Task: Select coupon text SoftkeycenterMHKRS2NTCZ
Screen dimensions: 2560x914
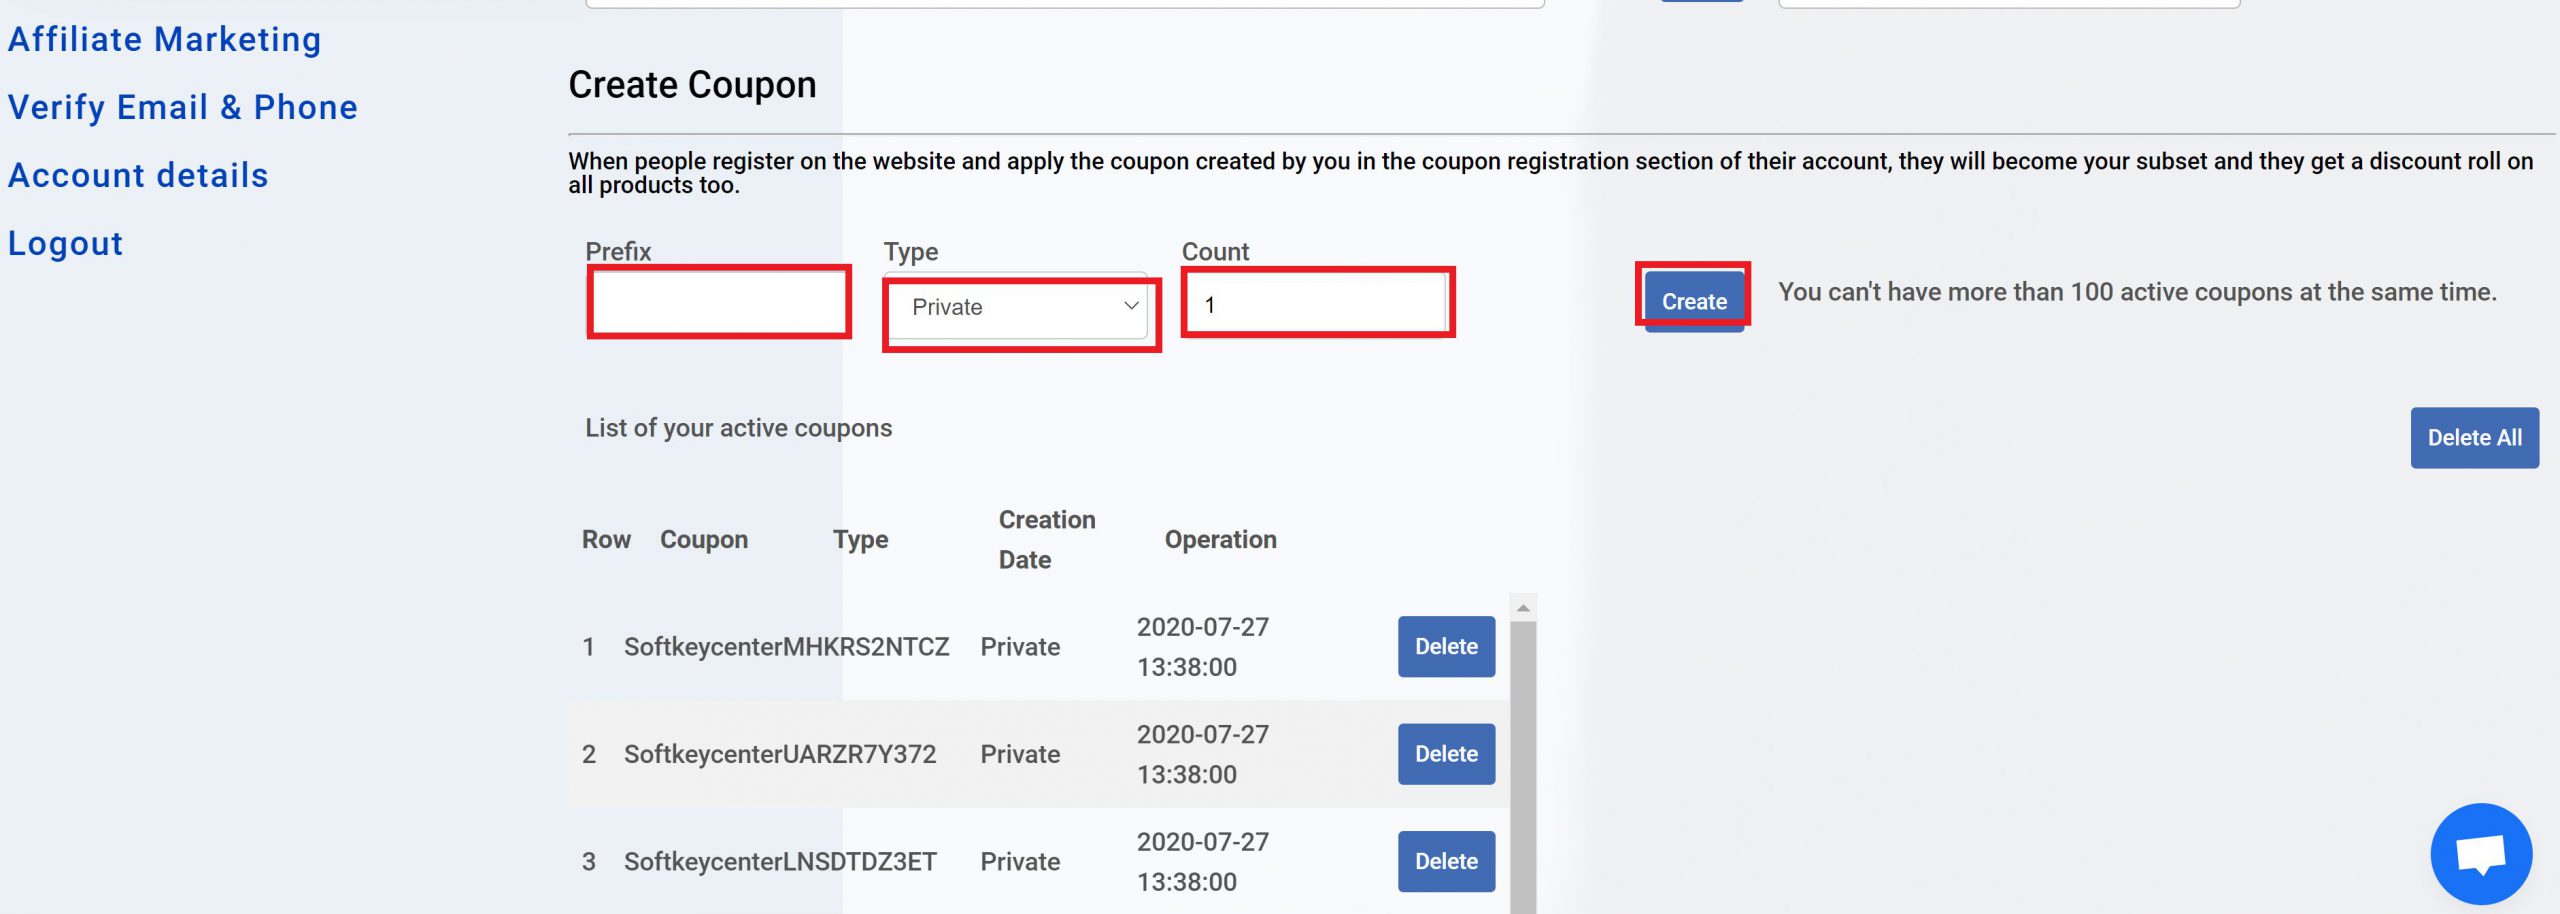Action: (786, 647)
